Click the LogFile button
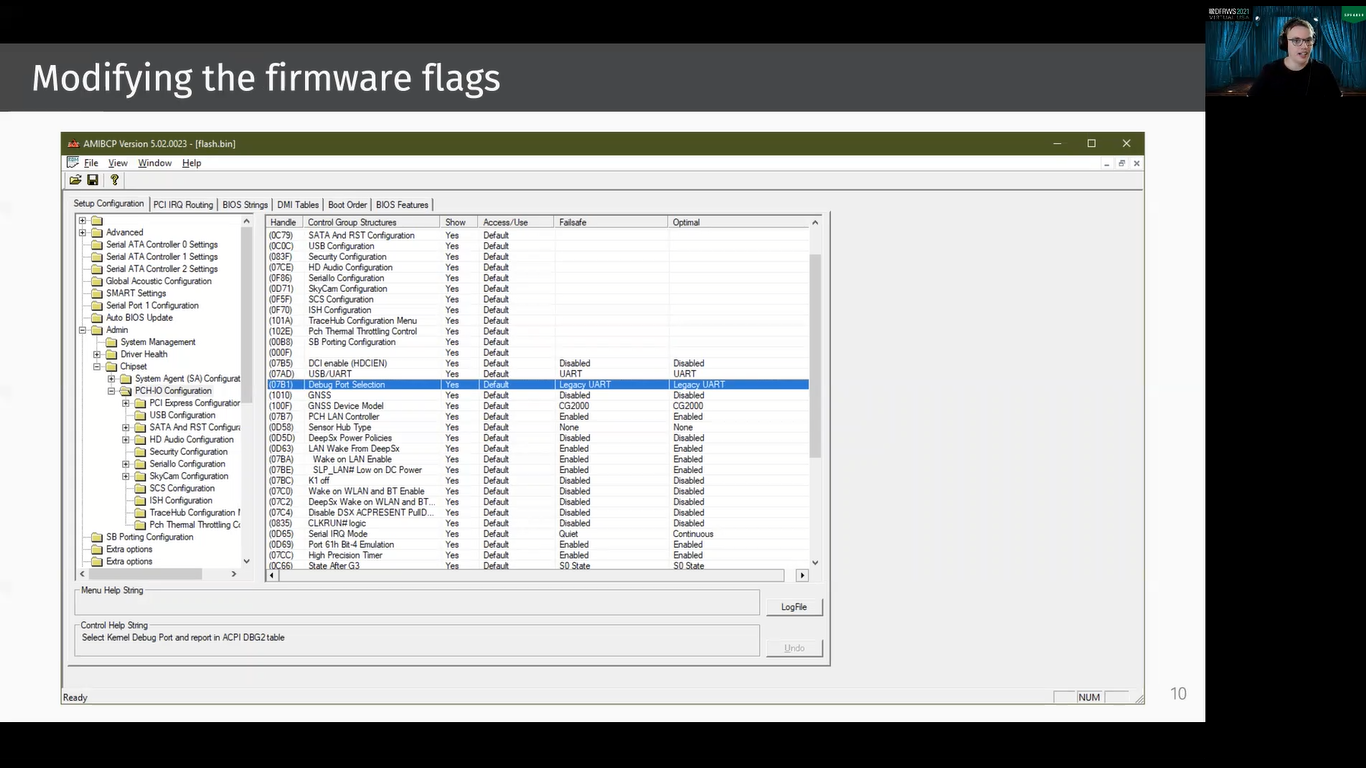Screen dimensions: 1366x768 pyautogui.click(x=793, y=606)
